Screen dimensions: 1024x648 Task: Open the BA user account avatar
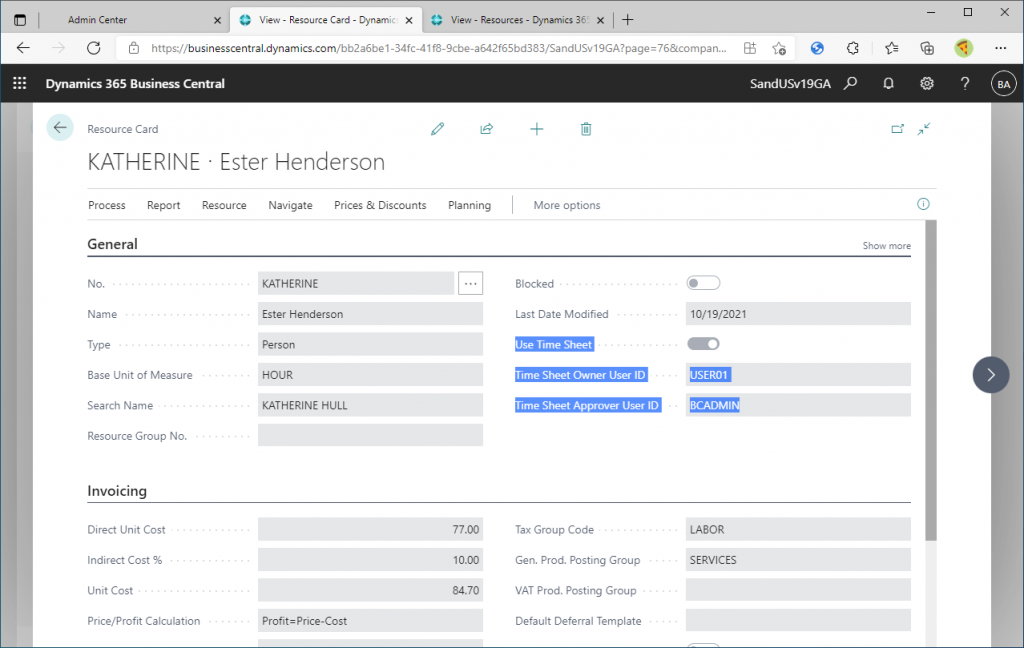(1004, 84)
